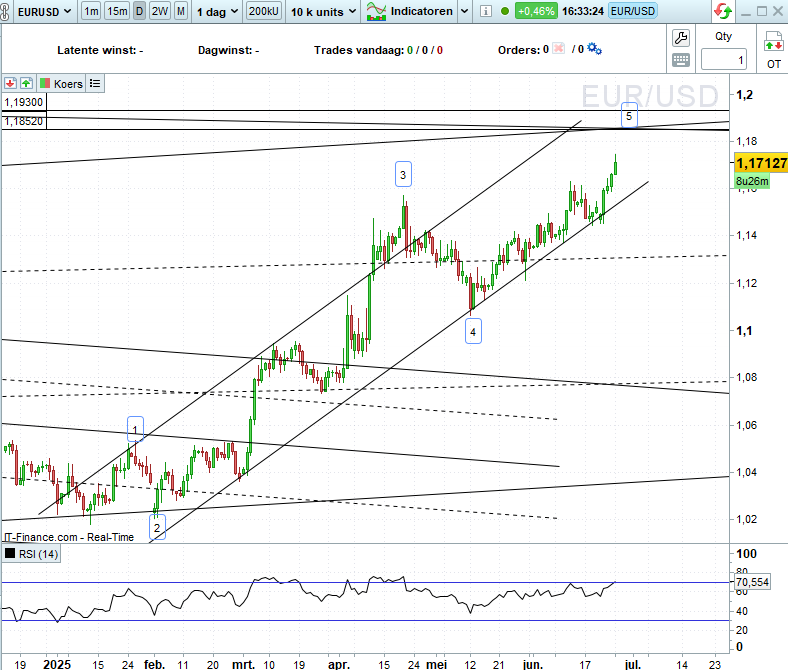Click the instrument info 'i' icon

(x=485, y=11)
